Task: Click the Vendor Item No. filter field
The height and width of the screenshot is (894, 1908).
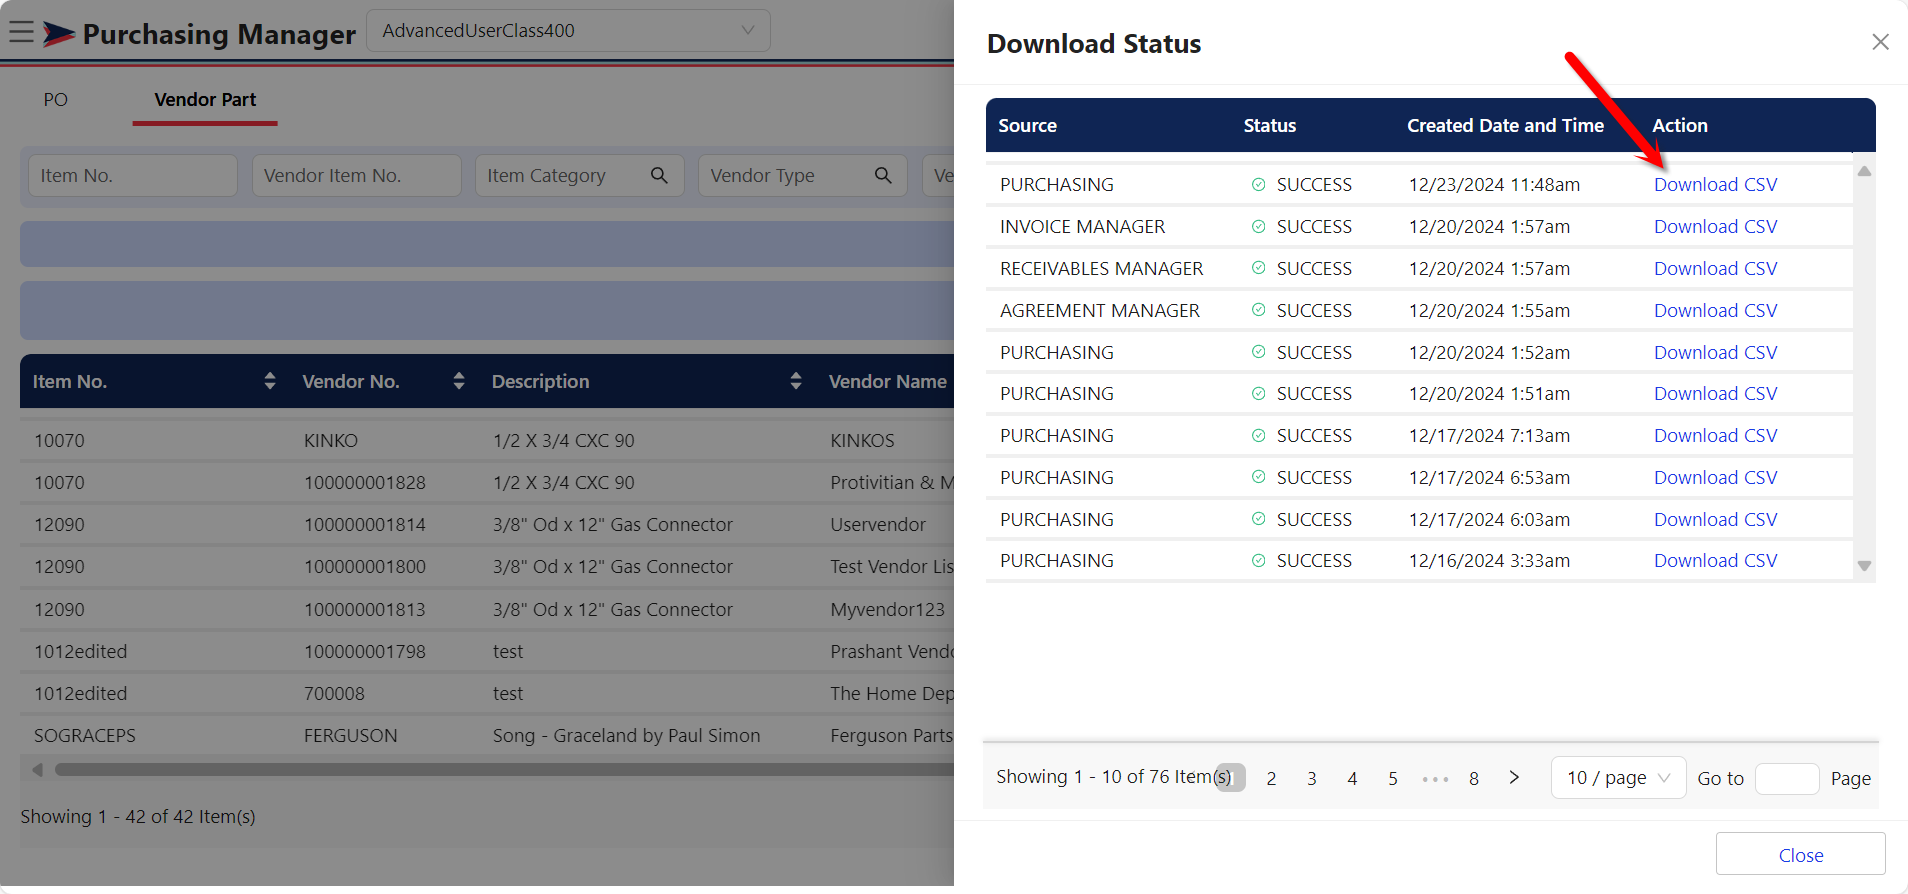Action: click(x=356, y=175)
